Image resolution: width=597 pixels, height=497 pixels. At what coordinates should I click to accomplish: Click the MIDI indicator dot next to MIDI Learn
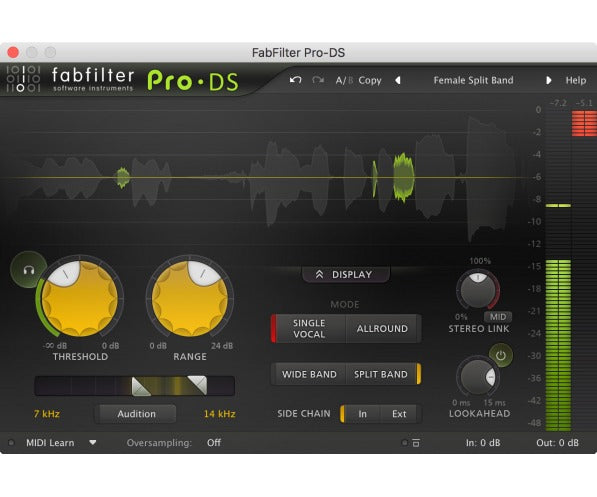[x=11, y=443]
